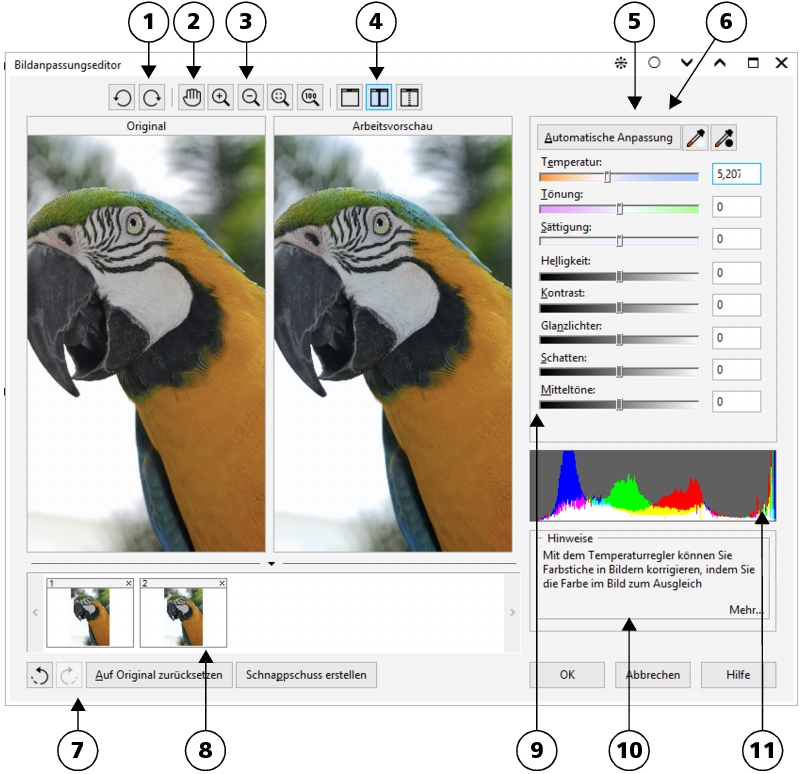800x774 pixels.
Task: Show the preview at 100% zoom
Action: click(311, 98)
